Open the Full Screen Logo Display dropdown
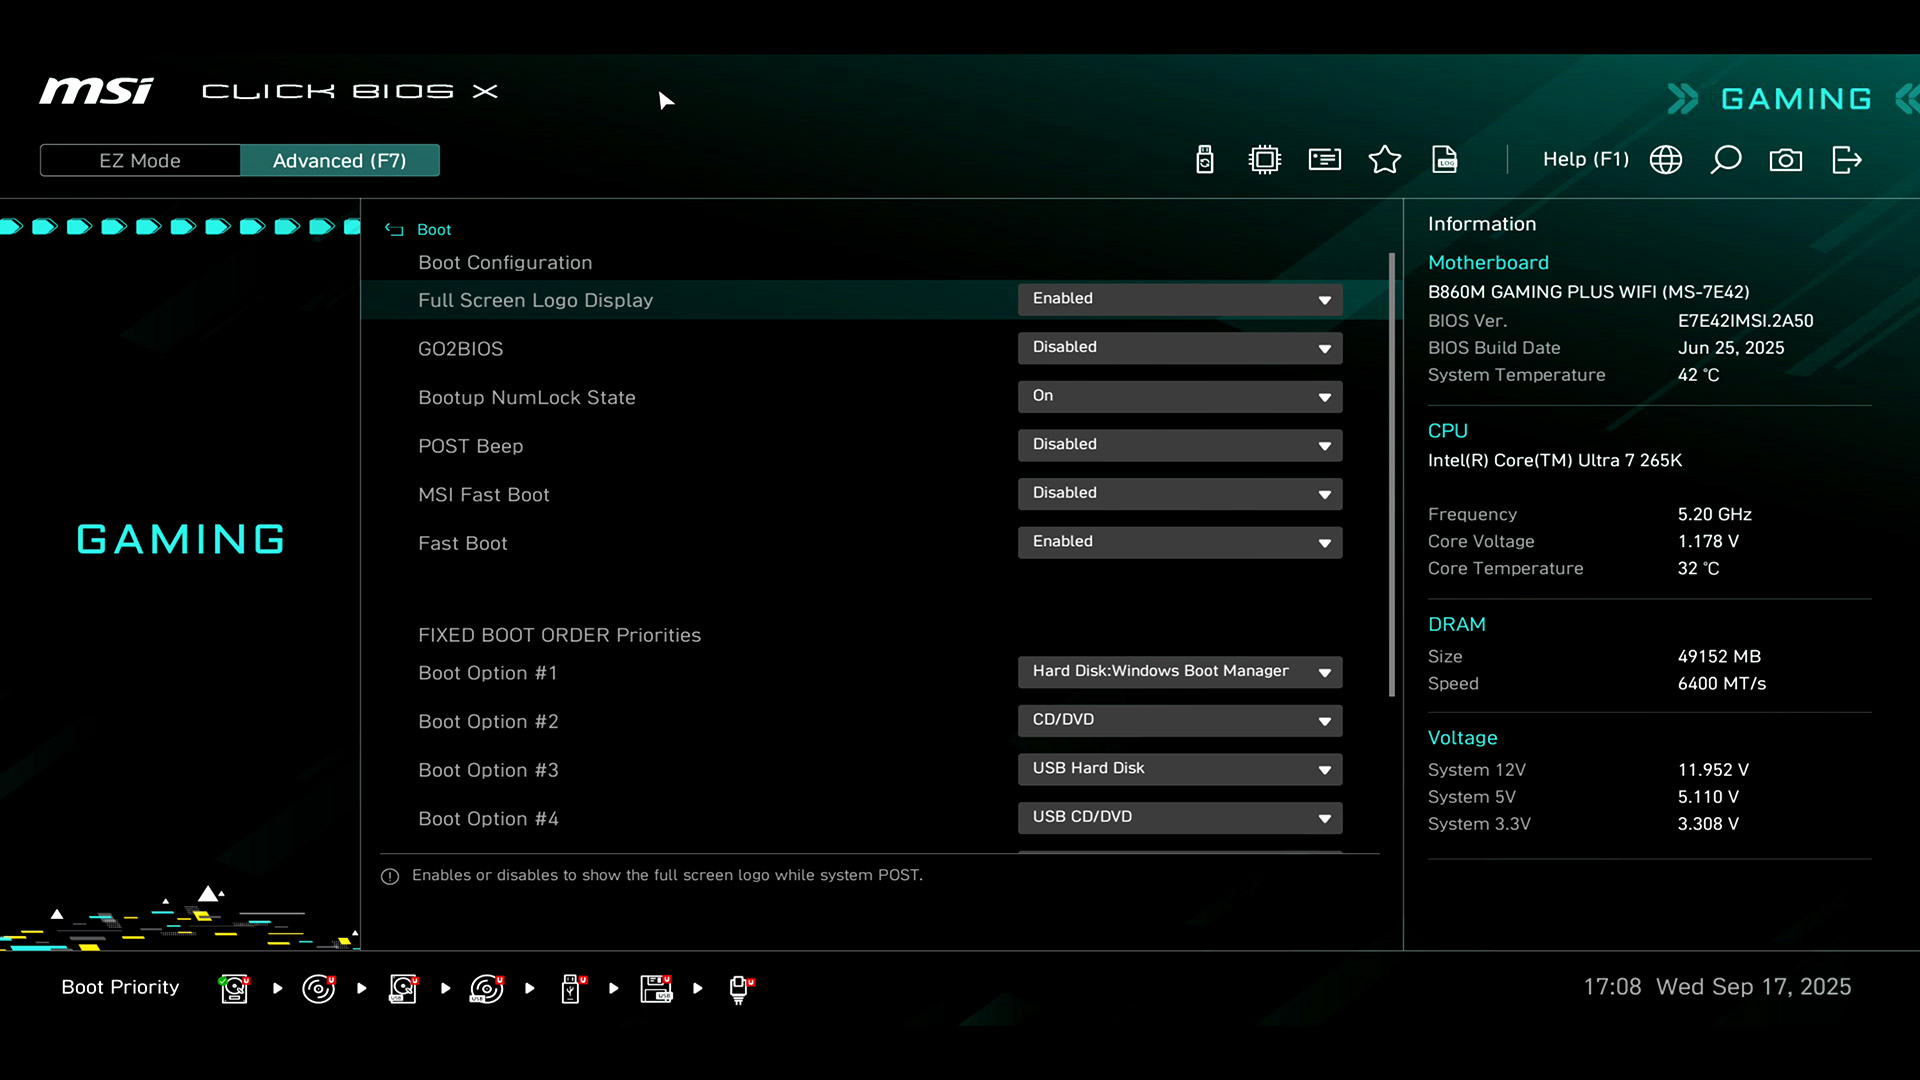Screen dimensions: 1920x1080 pyautogui.click(x=1180, y=299)
